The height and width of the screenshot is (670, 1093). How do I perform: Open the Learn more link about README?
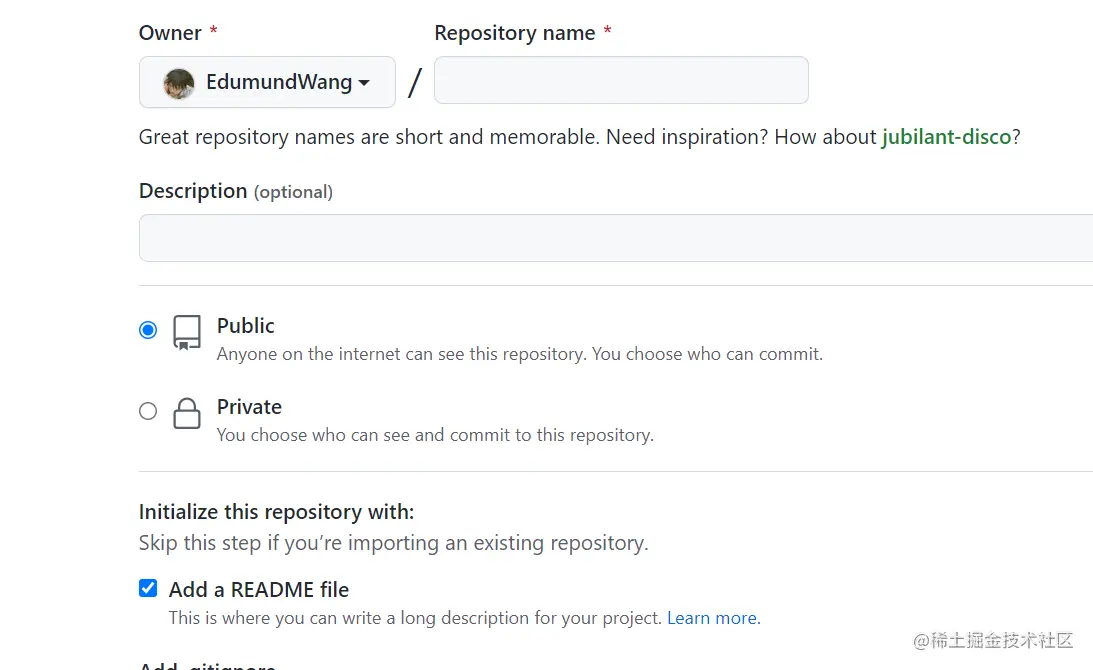(712, 618)
